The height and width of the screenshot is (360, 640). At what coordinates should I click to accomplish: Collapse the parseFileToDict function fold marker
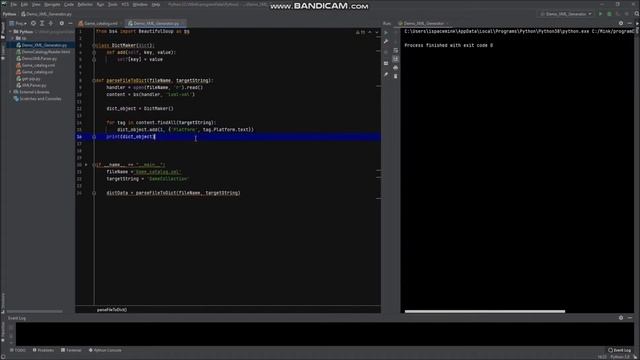point(94,80)
